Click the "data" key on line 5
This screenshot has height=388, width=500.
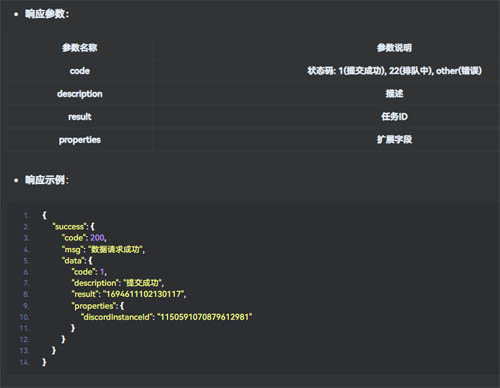73,260
